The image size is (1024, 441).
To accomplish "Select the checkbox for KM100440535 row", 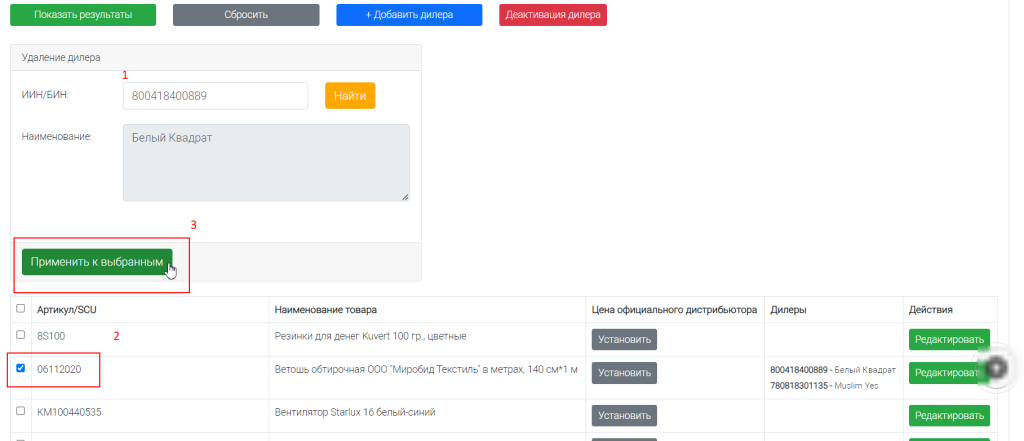I will click(x=21, y=410).
